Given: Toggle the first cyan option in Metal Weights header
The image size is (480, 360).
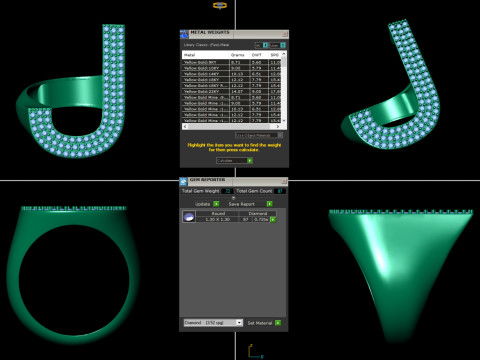Looking at the screenshot, I should tap(265, 45).
